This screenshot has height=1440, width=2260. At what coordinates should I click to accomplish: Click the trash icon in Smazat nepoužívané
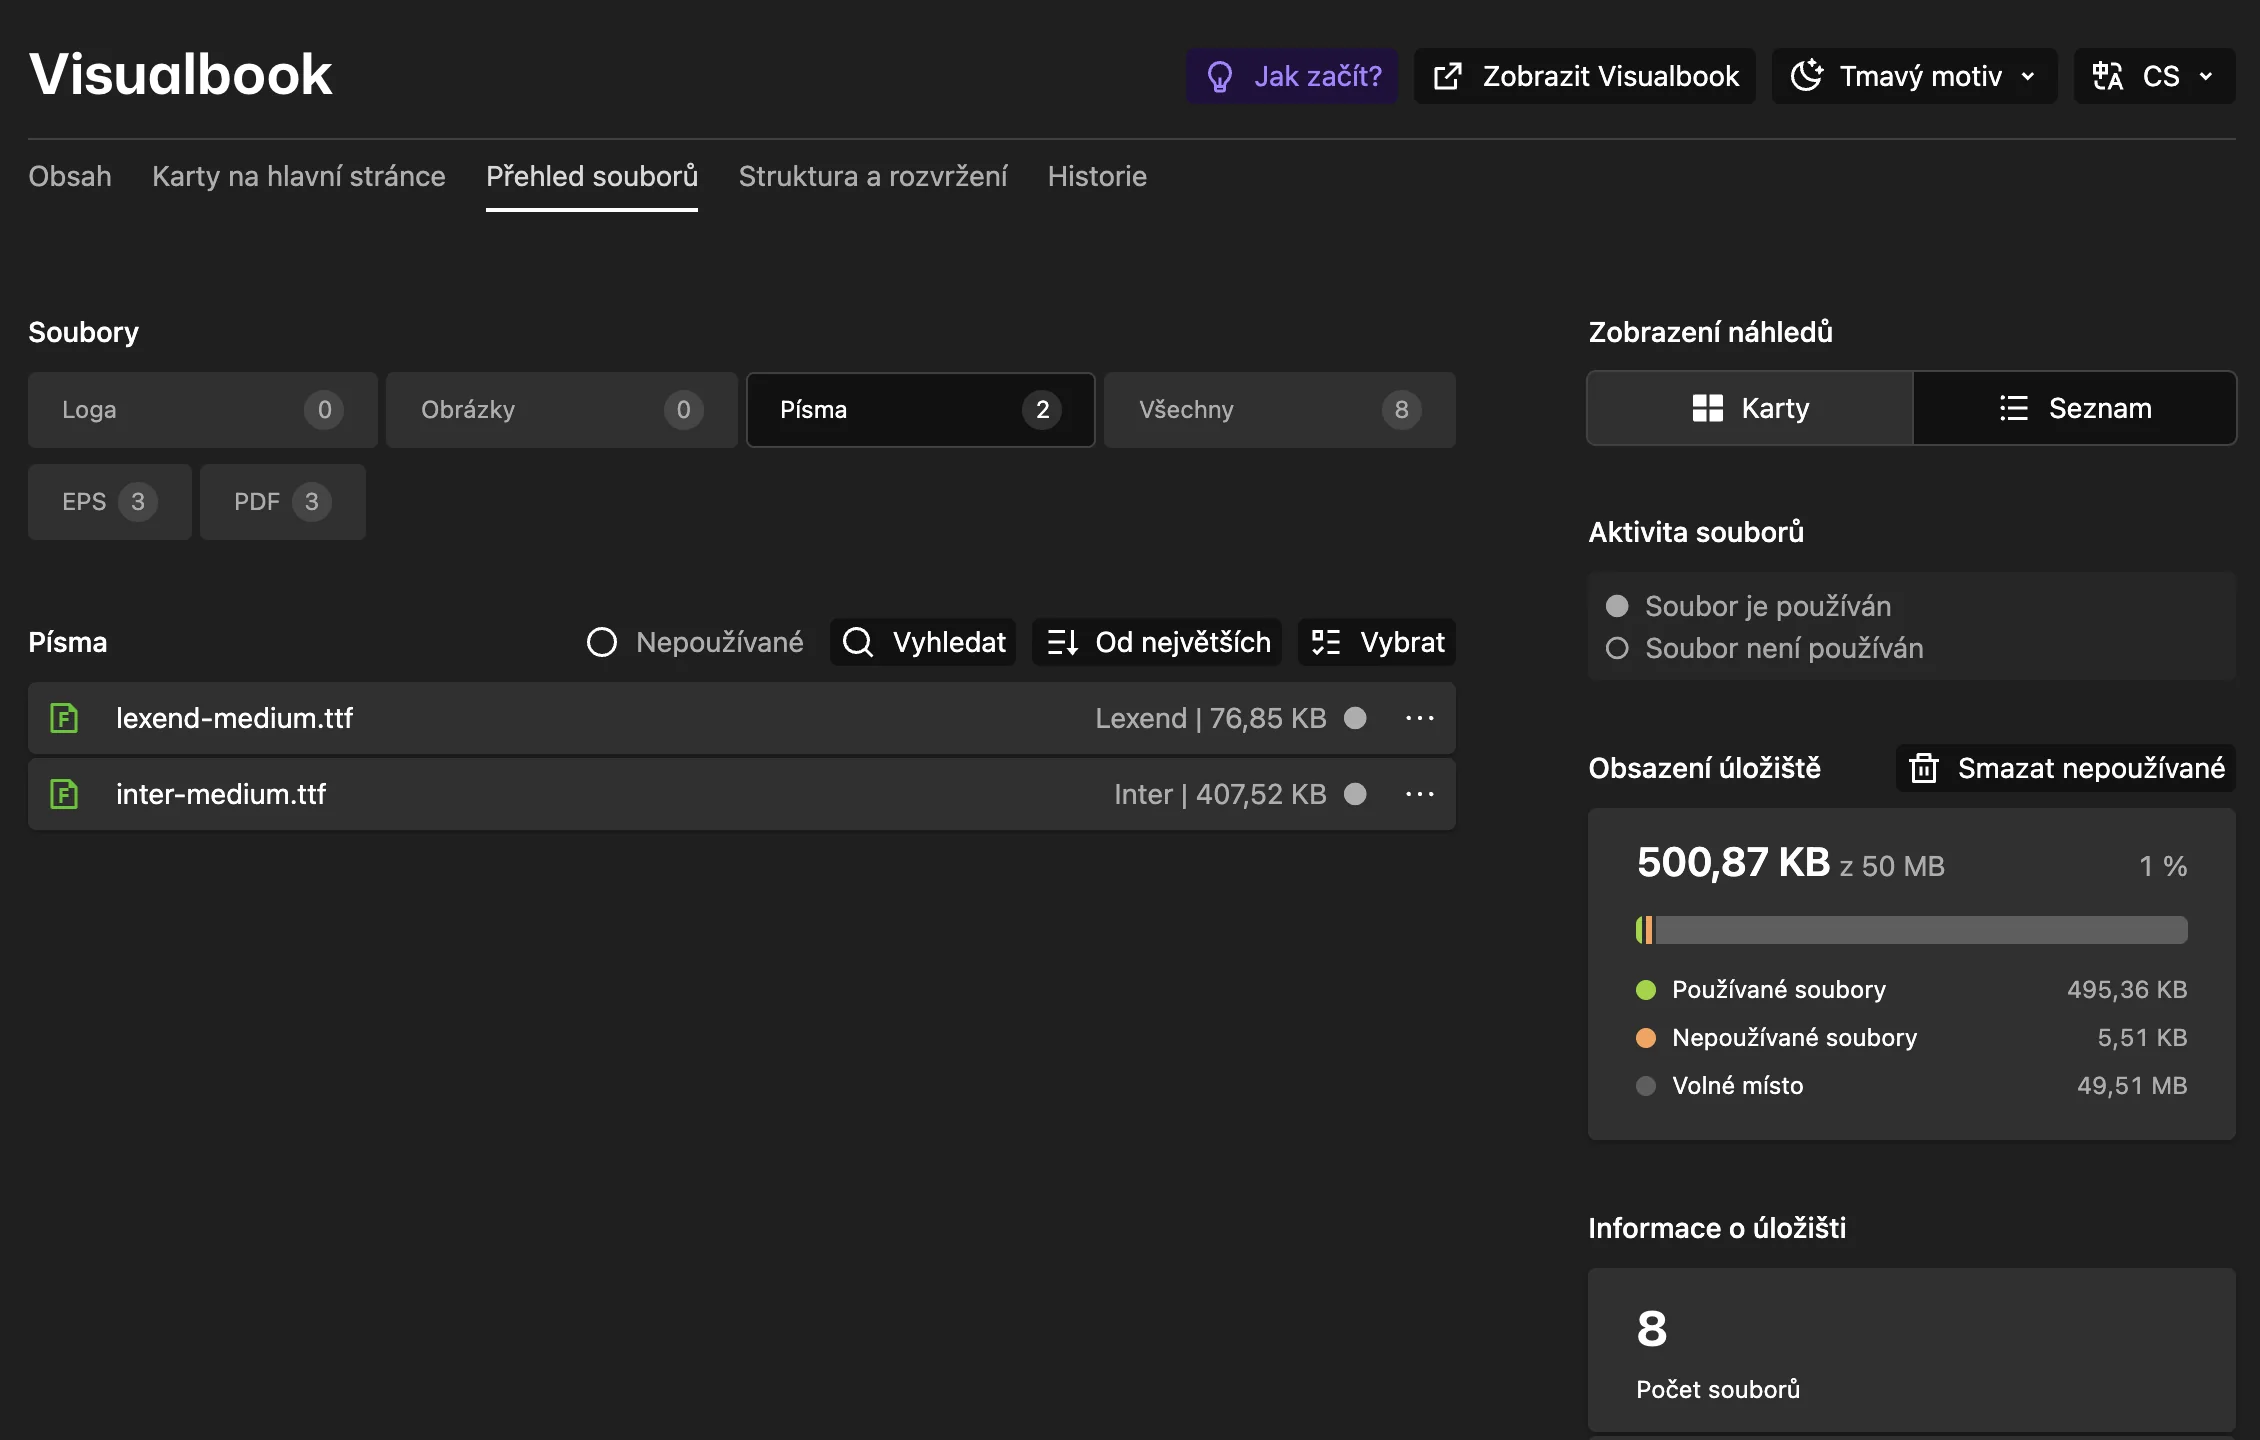1924,768
